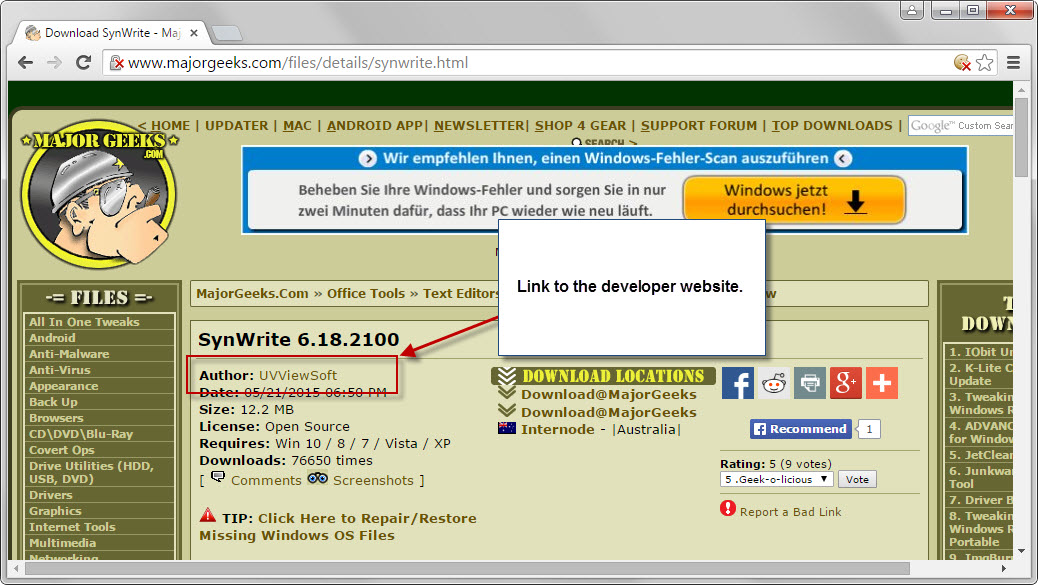Click the Screenshots binoculars icon

317,478
